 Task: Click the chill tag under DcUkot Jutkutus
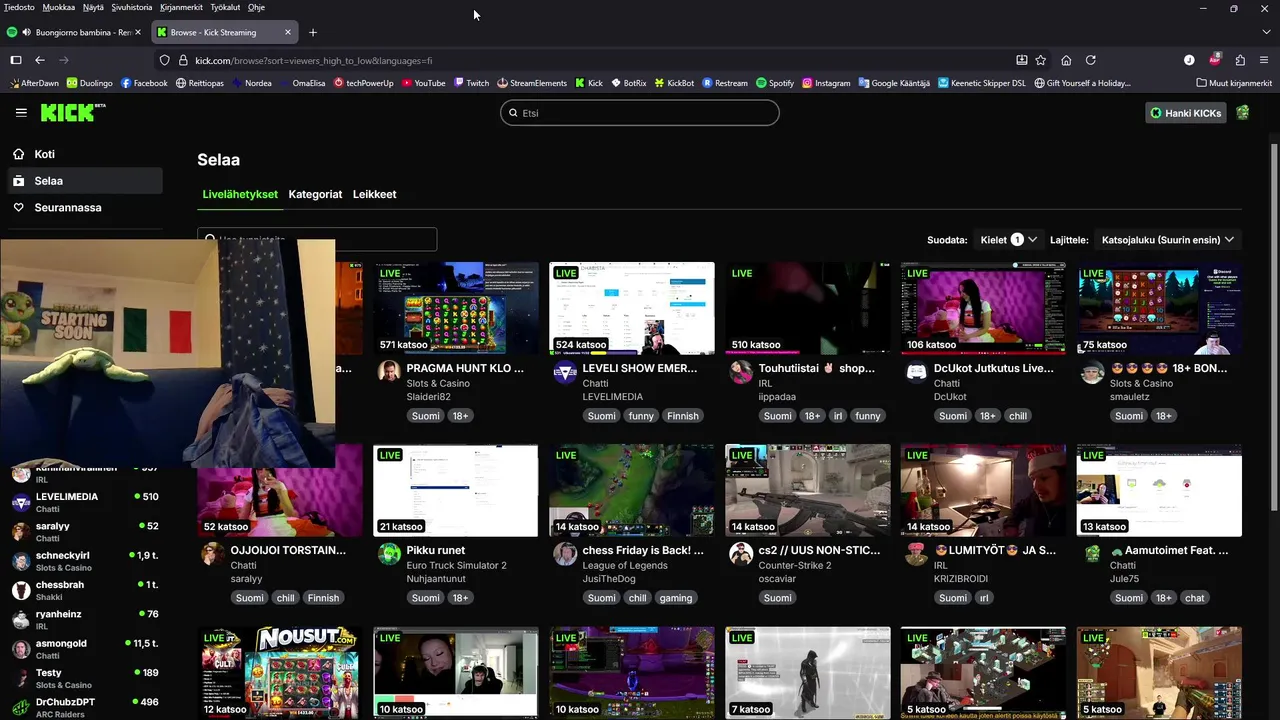coord(1018,416)
